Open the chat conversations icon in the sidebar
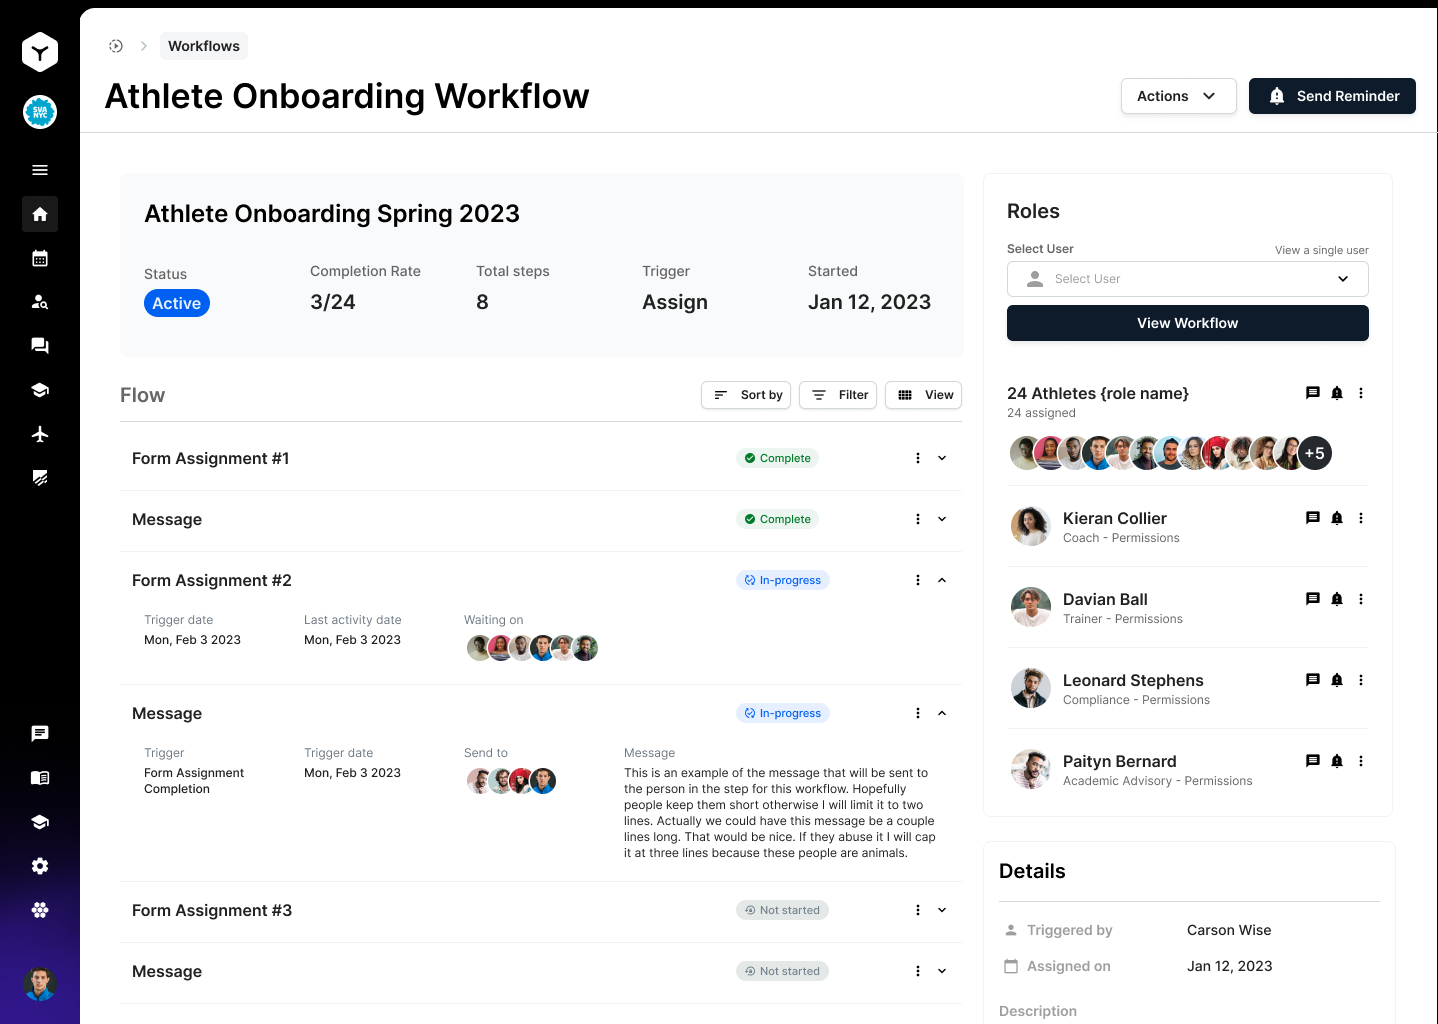This screenshot has height=1024, width=1438. [x=40, y=345]
